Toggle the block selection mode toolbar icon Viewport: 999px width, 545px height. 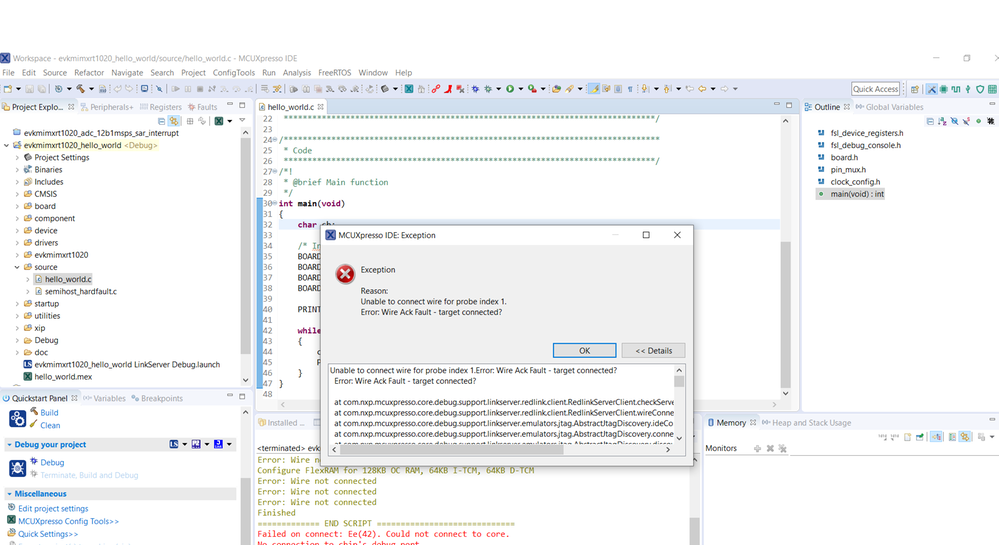coord(618,89)
